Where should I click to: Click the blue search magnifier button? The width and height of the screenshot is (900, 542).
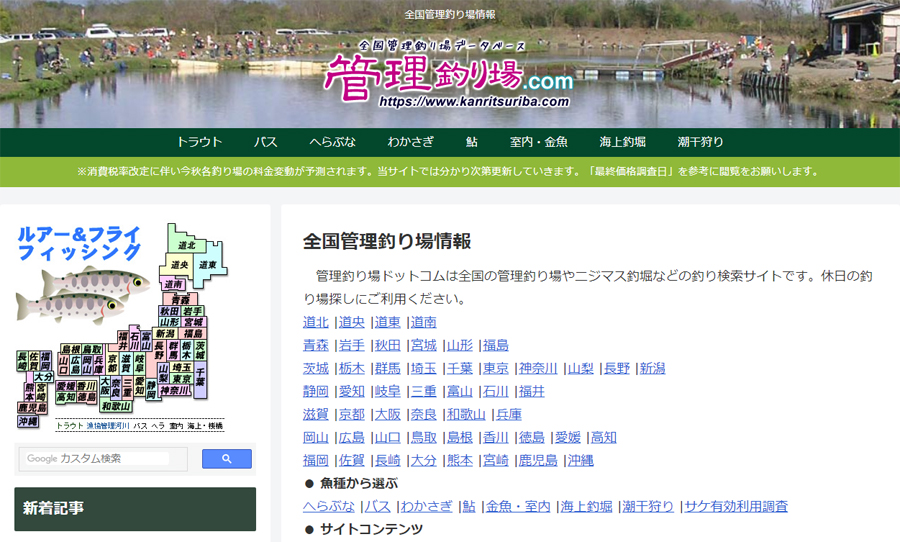tap(226, 459)
